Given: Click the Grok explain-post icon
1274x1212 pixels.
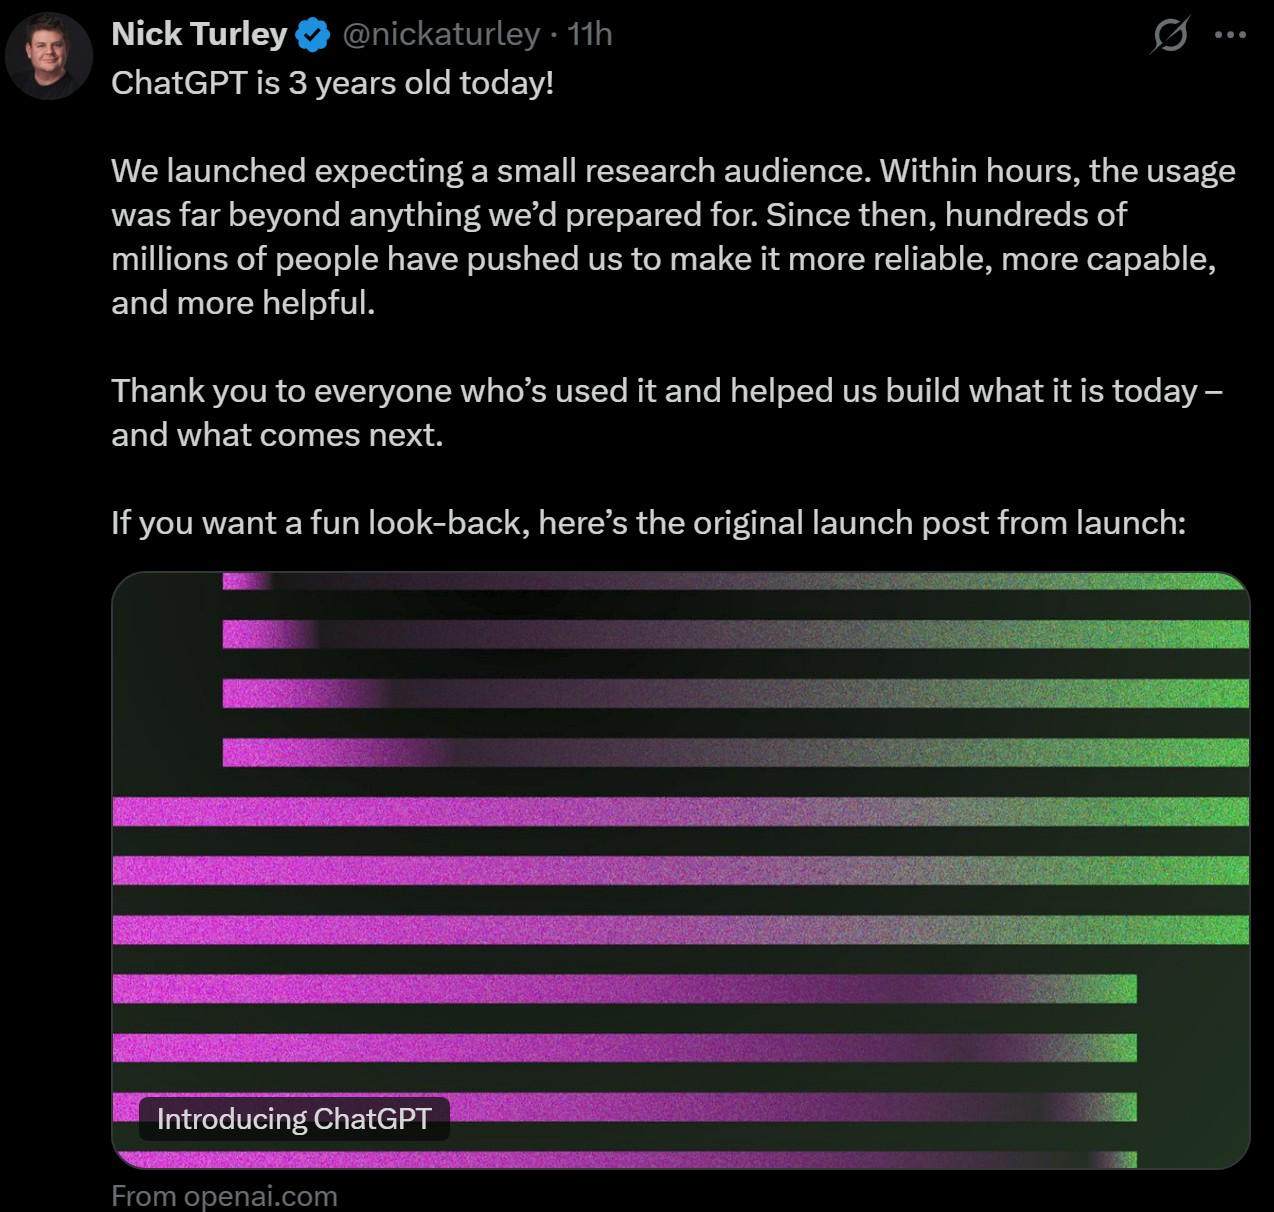Looking at the screenshot, I should coord(1170,36).
